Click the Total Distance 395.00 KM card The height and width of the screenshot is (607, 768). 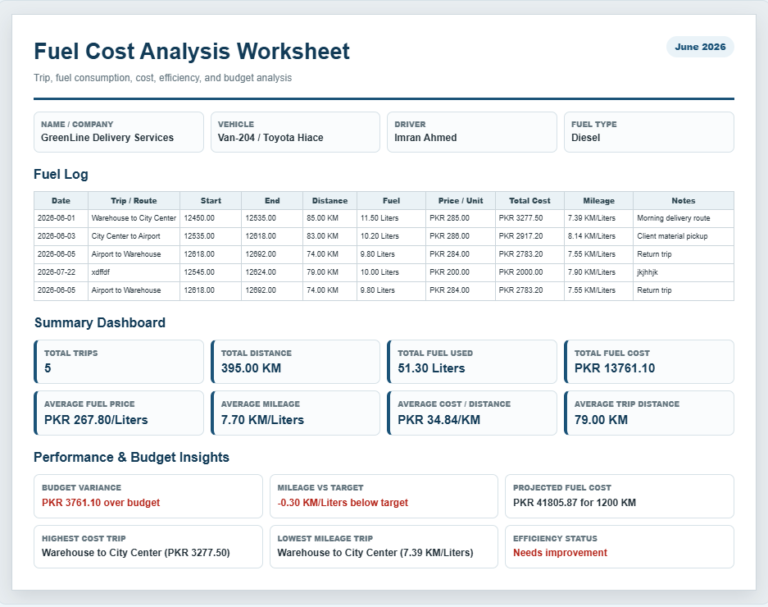tap(295, 362)
